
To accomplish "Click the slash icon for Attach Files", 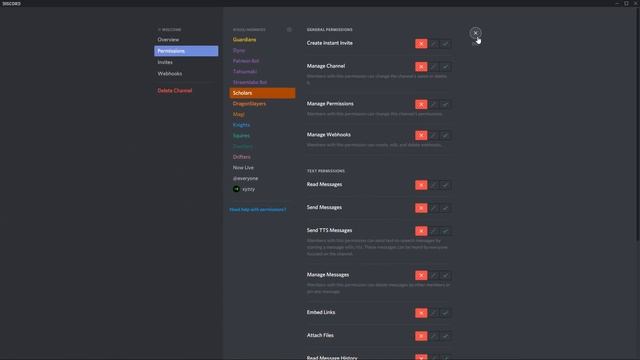I will pyautogui.click(x=433, y=336).
